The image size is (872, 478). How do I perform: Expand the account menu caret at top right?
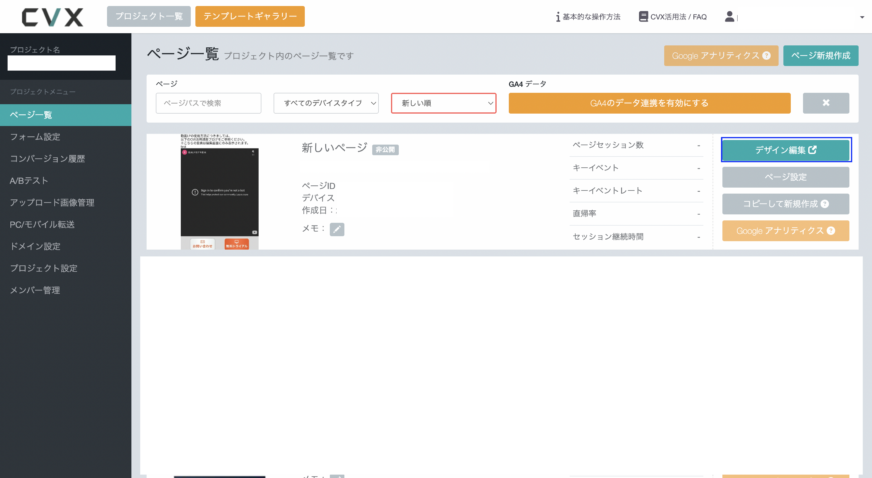[861, 17]
